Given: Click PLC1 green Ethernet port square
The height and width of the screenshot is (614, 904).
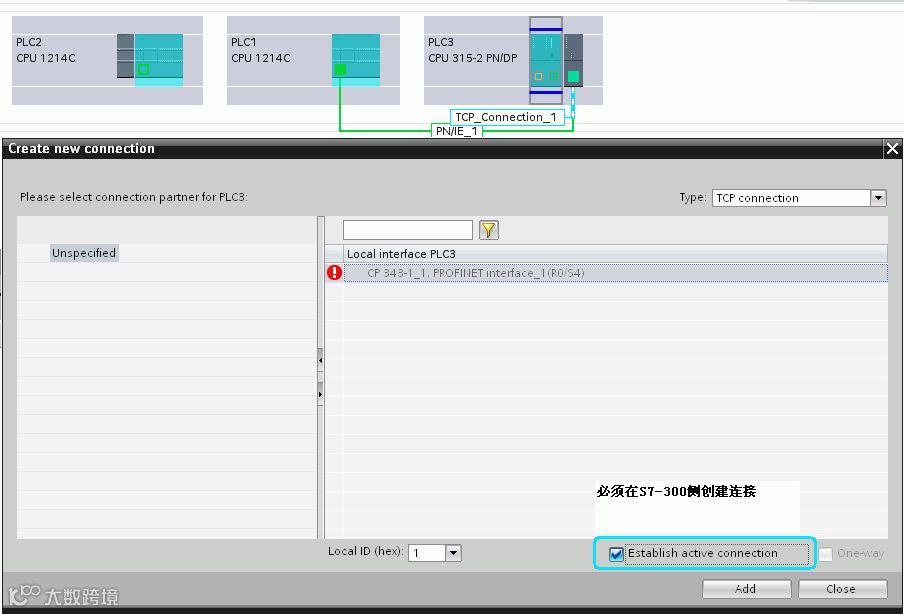Looking at the screenshot, I should coord(340,70).
